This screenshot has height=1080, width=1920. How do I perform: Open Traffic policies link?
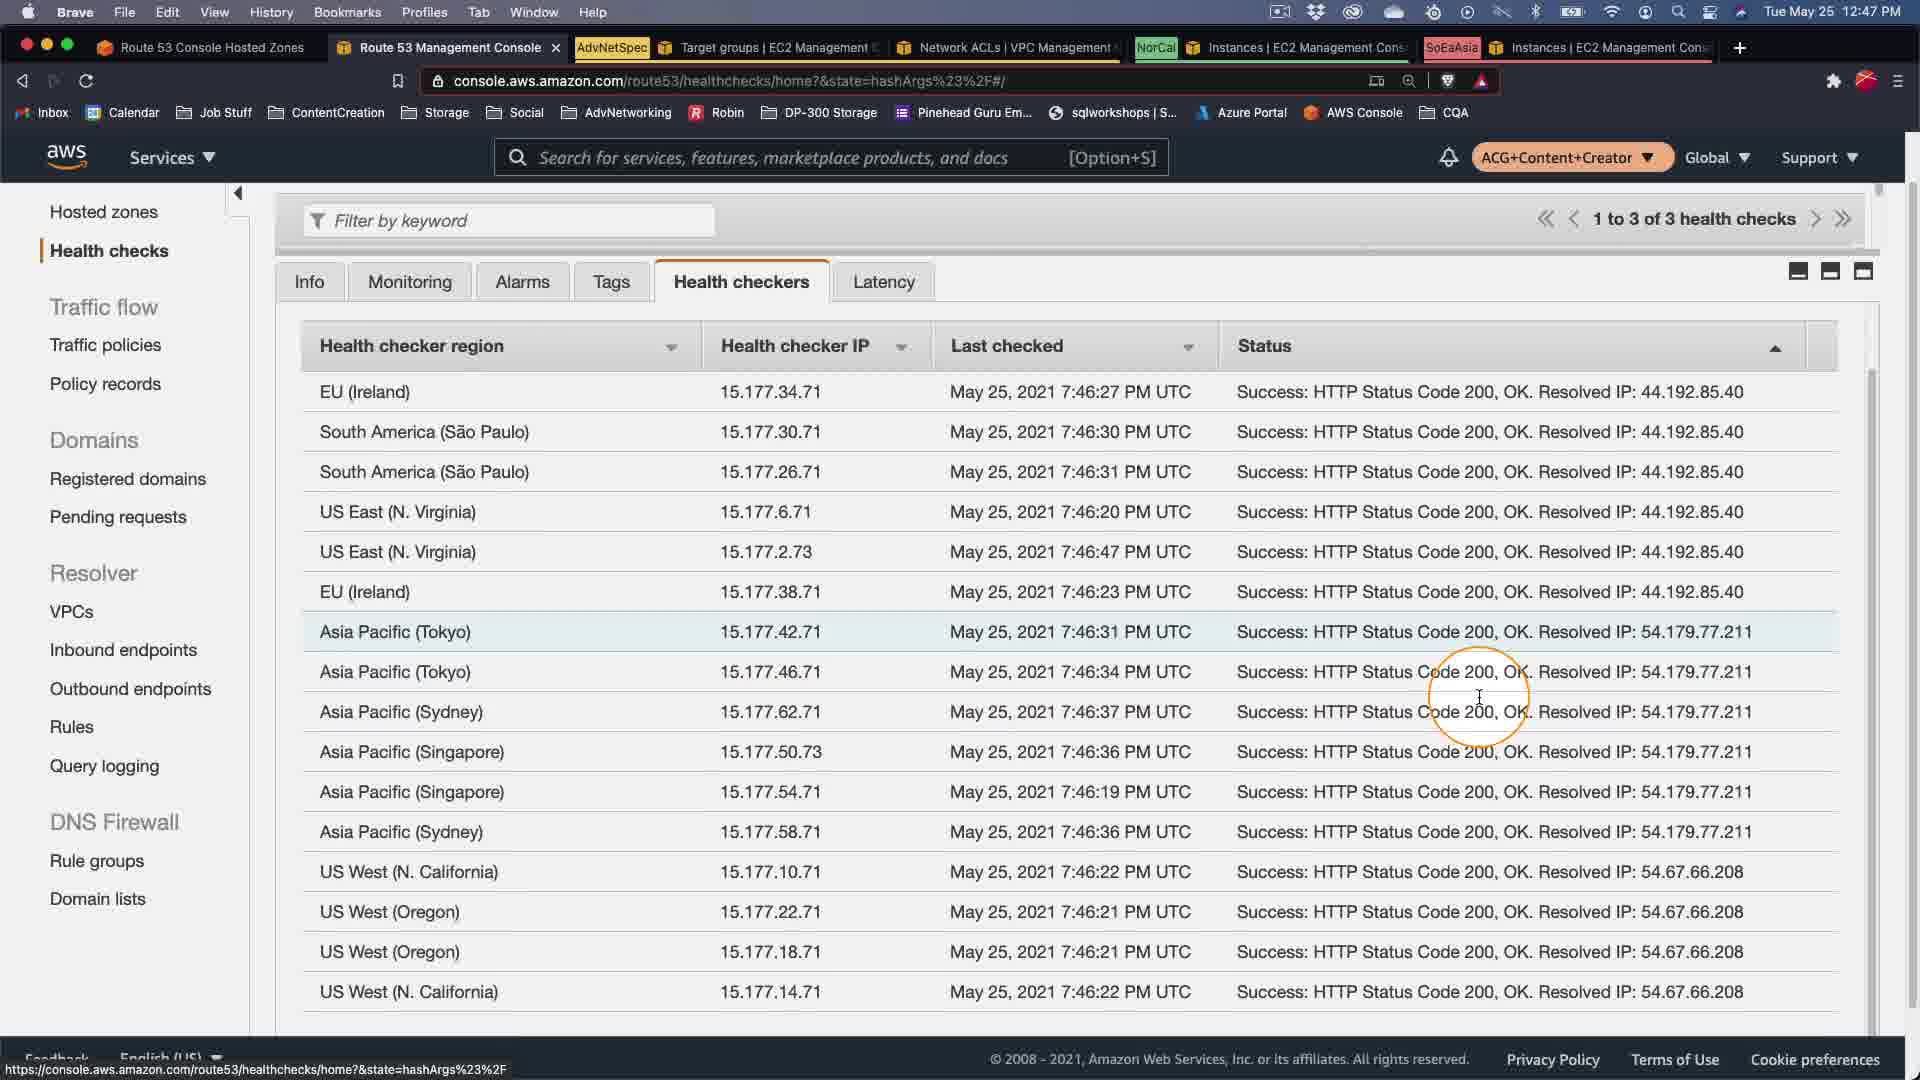point(105,345)
